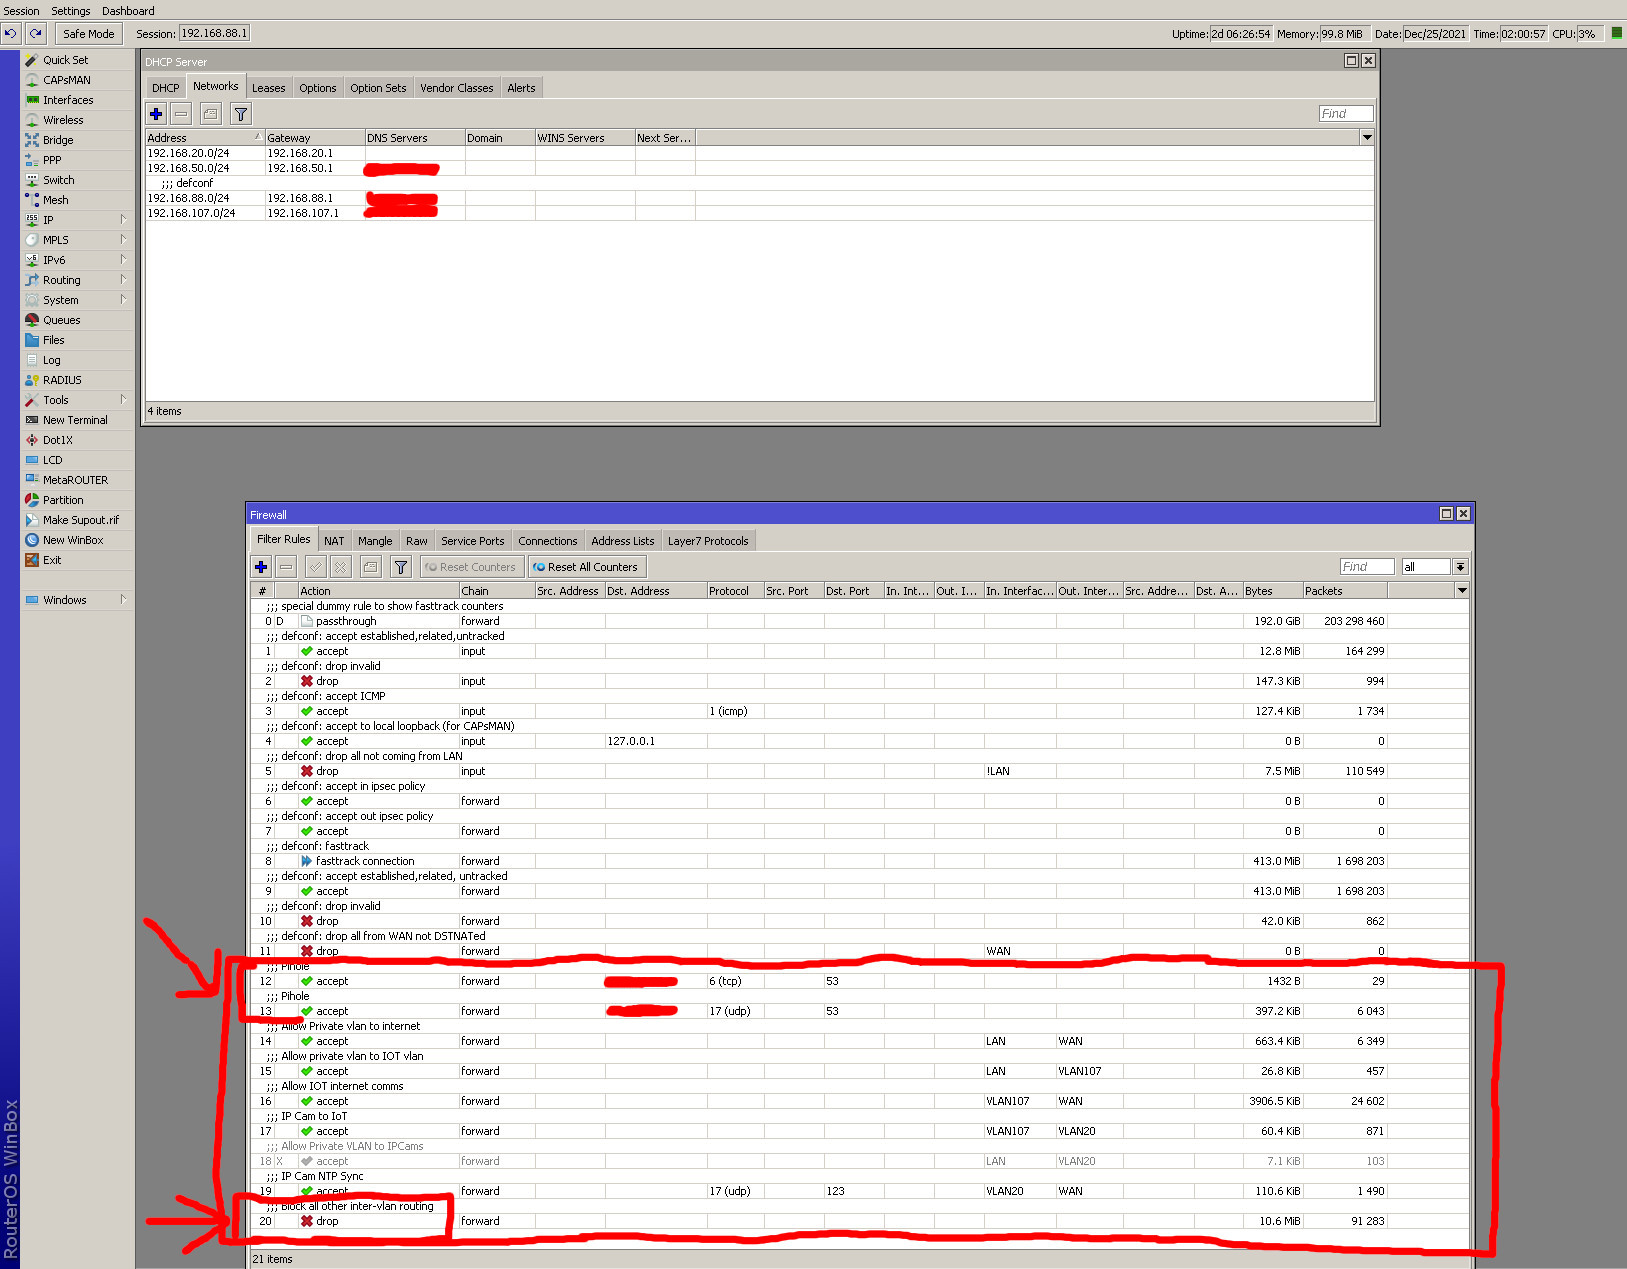Viewport: 1627px width, 1269px height.
Task: Click the firewall disable X icon
Action: pos(341,567)
